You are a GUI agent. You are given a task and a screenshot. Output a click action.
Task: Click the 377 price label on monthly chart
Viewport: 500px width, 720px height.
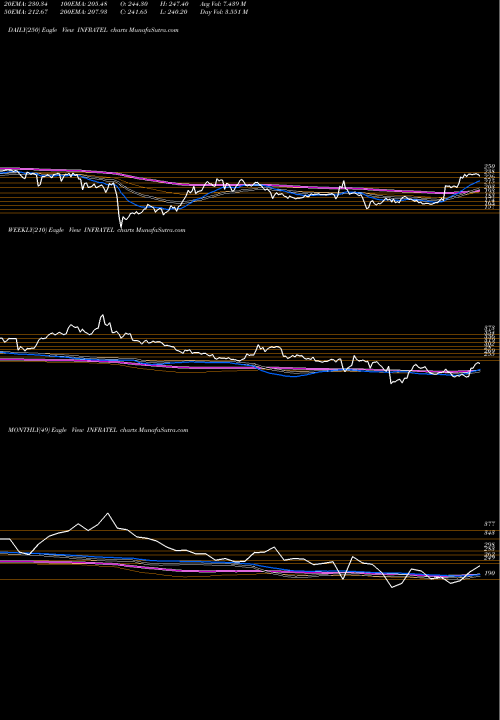(489, 523)
